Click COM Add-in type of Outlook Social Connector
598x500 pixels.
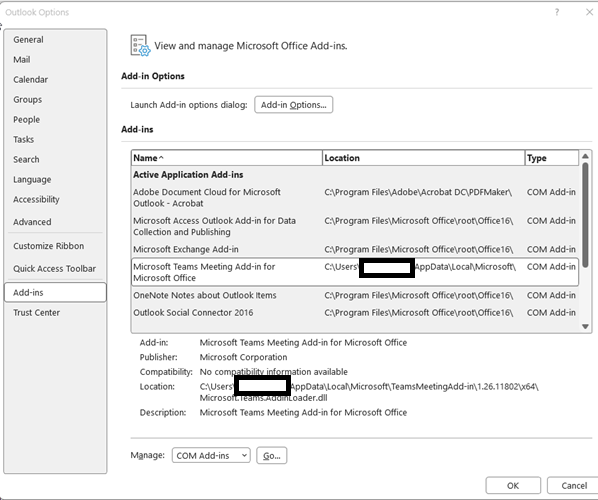click(x=551, y=313)
